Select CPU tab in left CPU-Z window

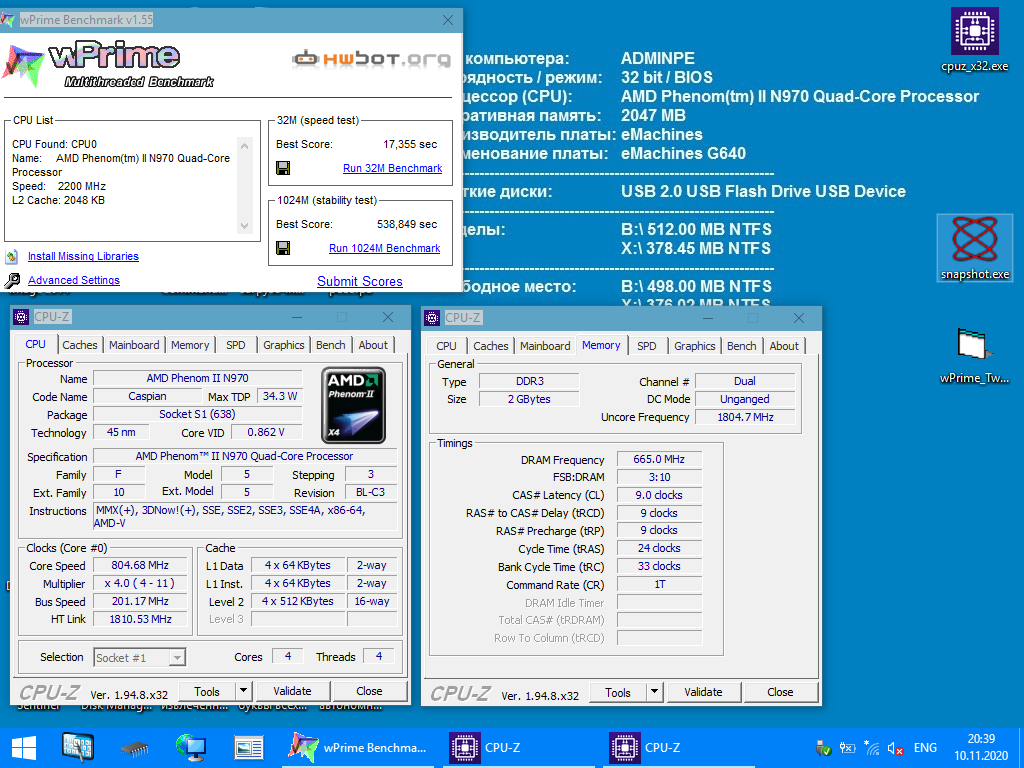pos(36,344)
